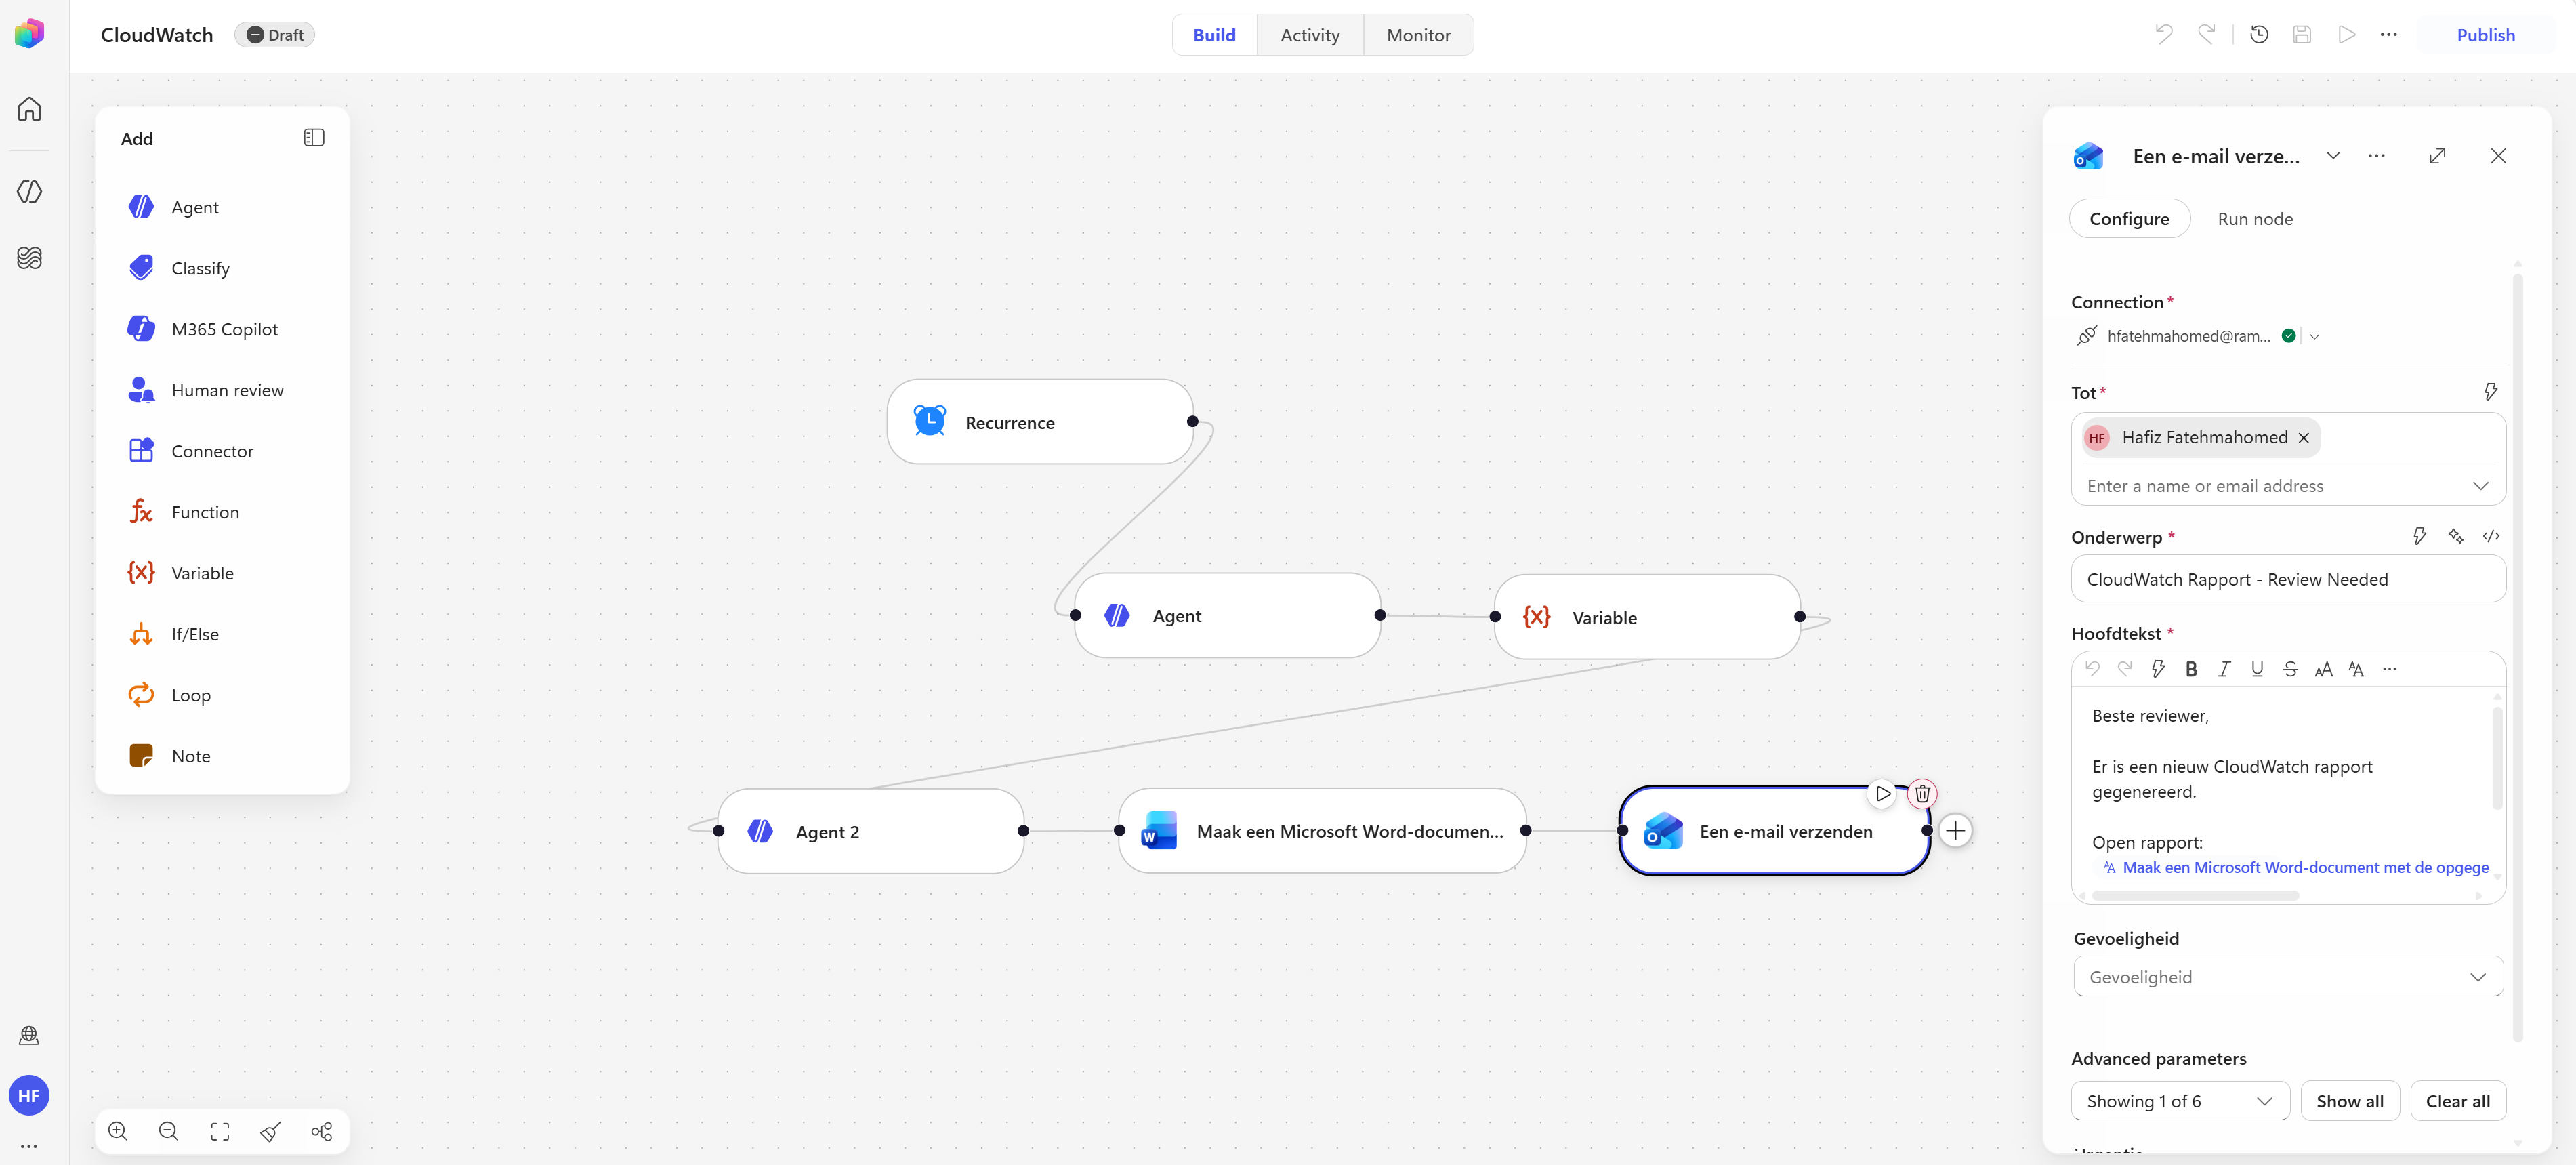
Task: Select the Variable node on canvas
Action: [1647, 617]
